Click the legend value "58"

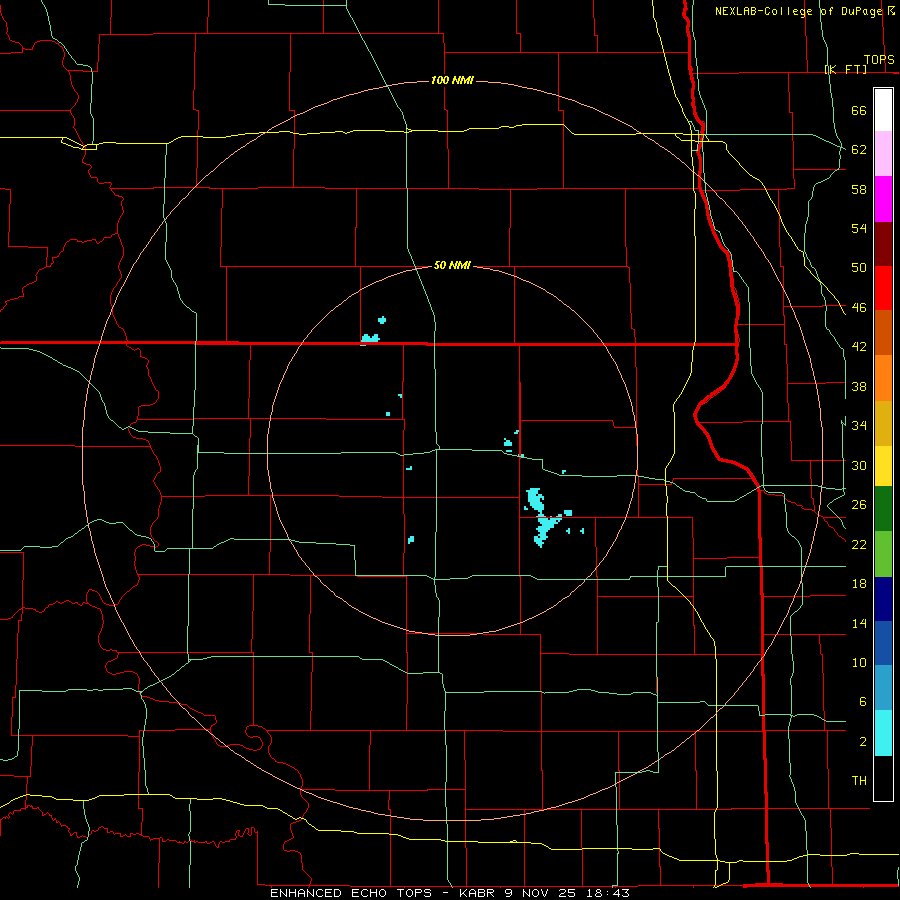coord(859,189)
